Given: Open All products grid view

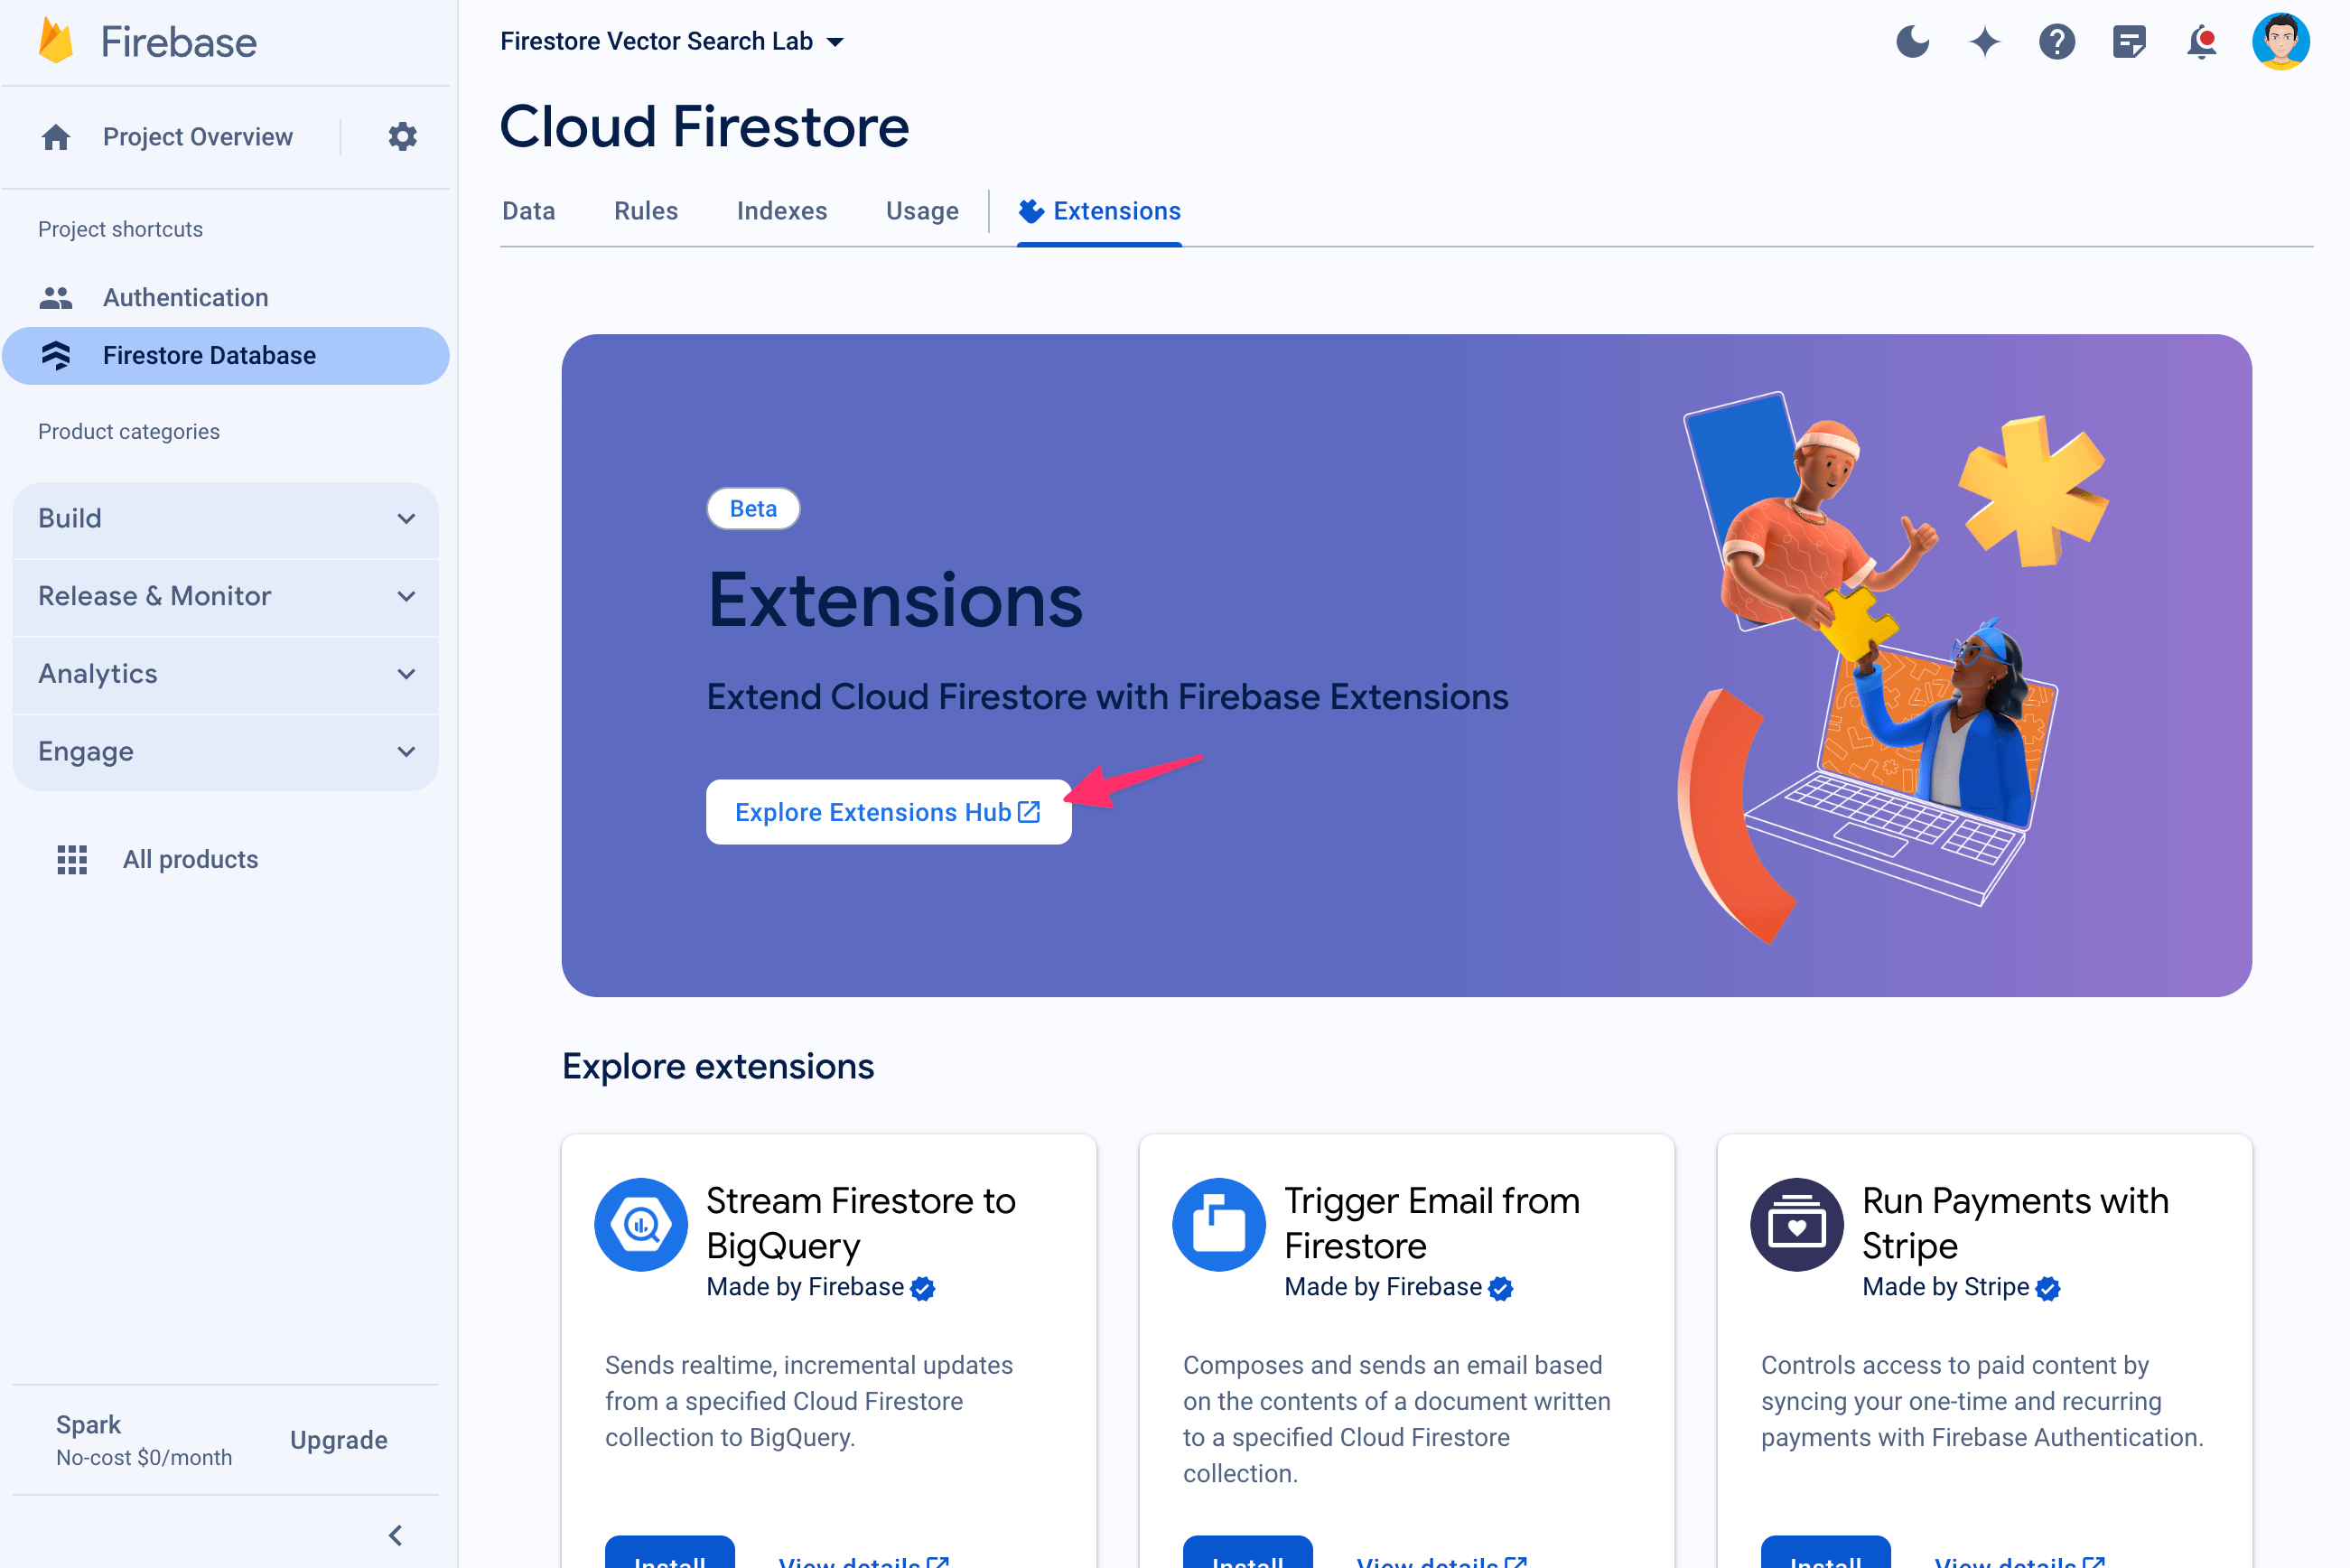Looking at the screenshot, I should 69,859.
